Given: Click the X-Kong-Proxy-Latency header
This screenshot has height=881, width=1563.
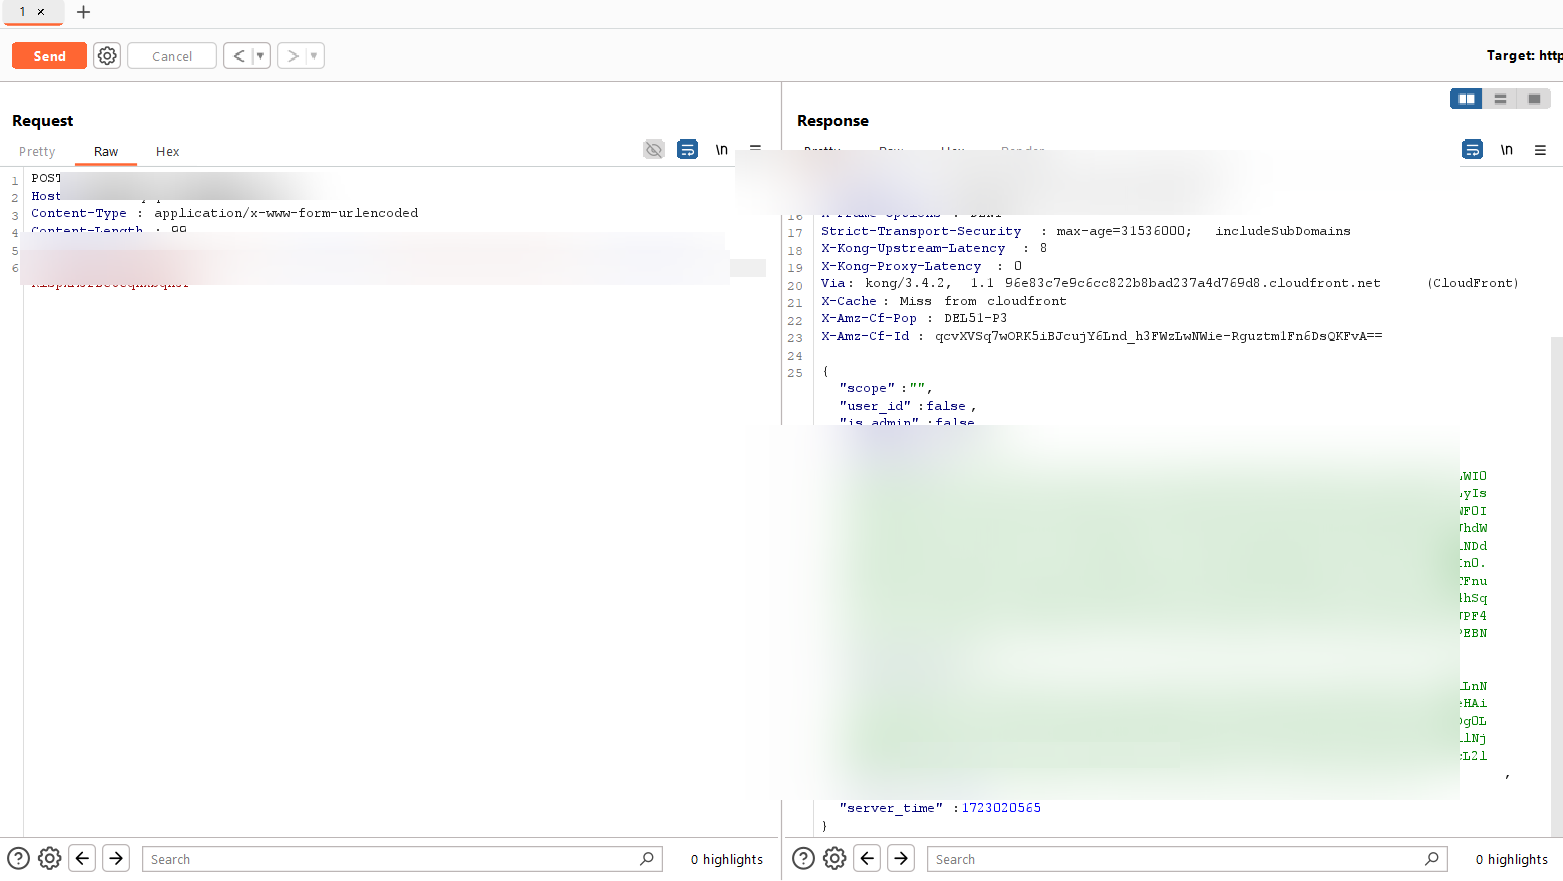Looking at the screenshot, I should click(x=921, y=266).
